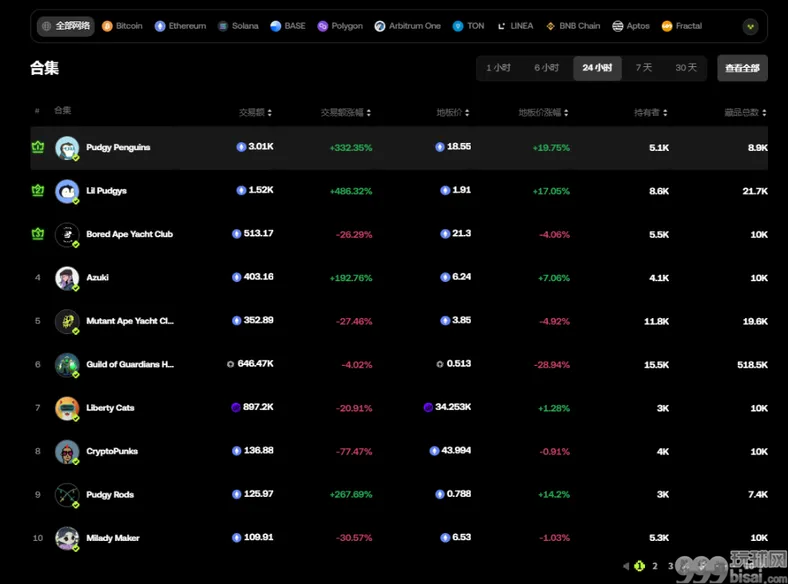
Task: Sort by 交易额 column arrows
Action: [269, 113]
